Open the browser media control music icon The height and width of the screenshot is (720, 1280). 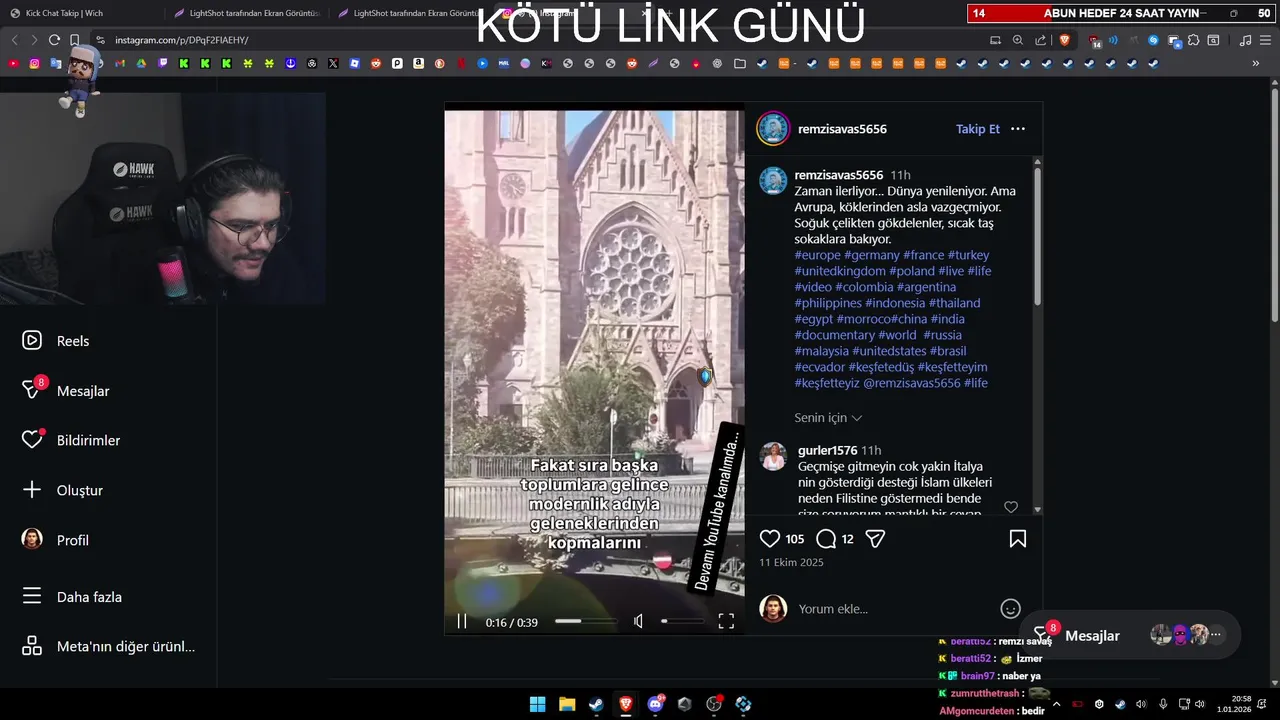(x=1245, y=40)
